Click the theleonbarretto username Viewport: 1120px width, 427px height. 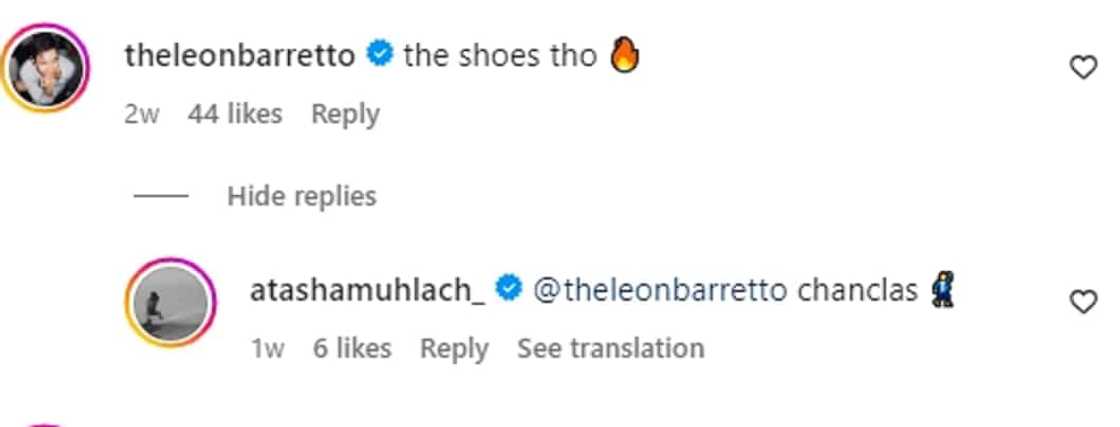click(x=239, y=56)
